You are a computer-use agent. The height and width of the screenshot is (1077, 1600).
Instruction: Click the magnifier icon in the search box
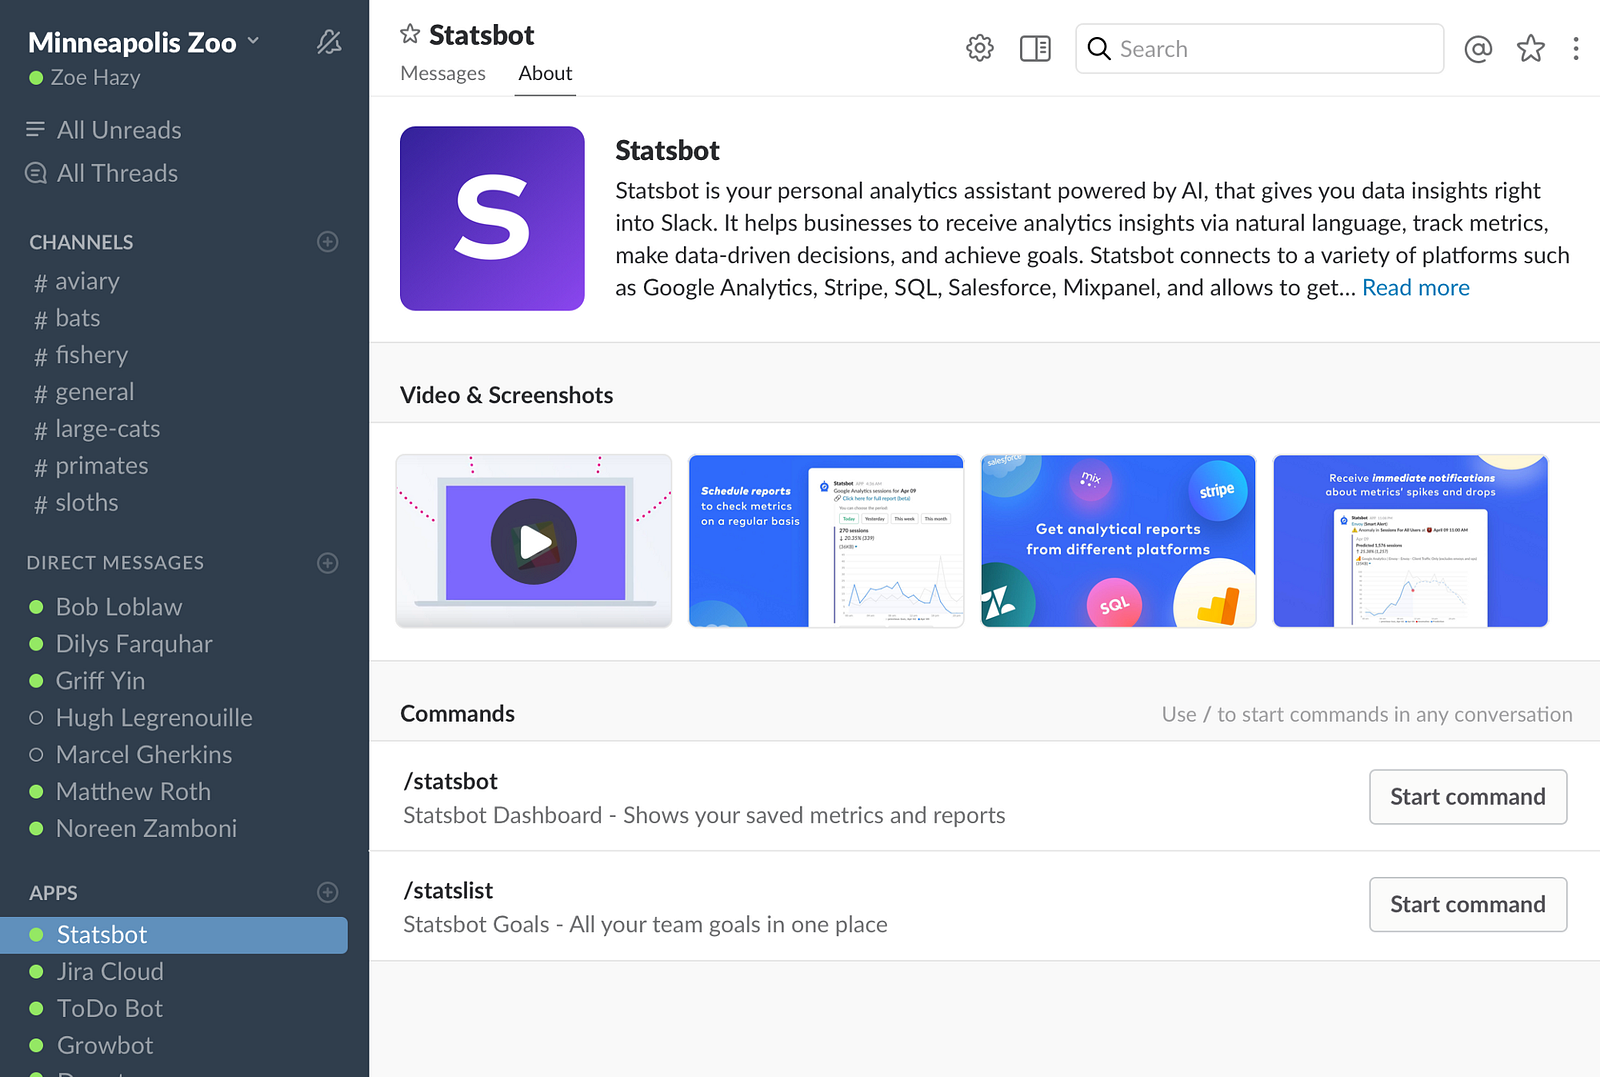coord(1099,48)
